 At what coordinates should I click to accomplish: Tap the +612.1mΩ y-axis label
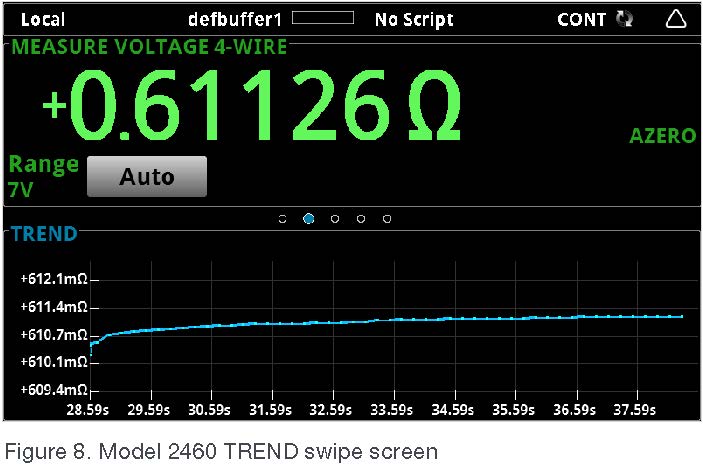pyautogui.click(x=54, y=278)
